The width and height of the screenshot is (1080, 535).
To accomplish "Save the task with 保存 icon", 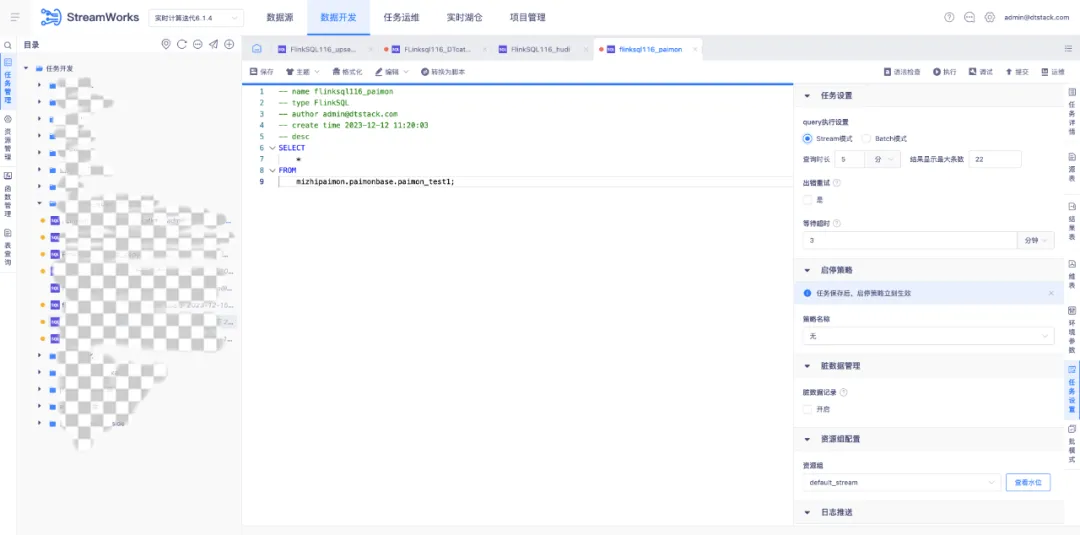I will pyautogui.click(x=262, y=72).
